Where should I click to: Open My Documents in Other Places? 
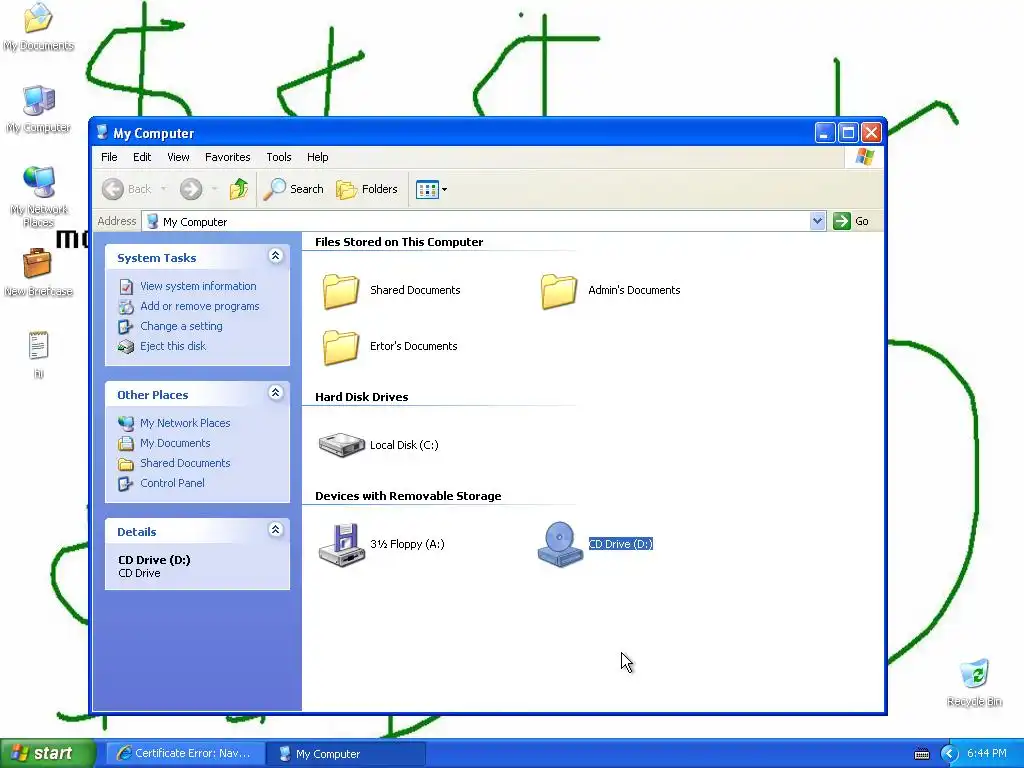[175, 443]
